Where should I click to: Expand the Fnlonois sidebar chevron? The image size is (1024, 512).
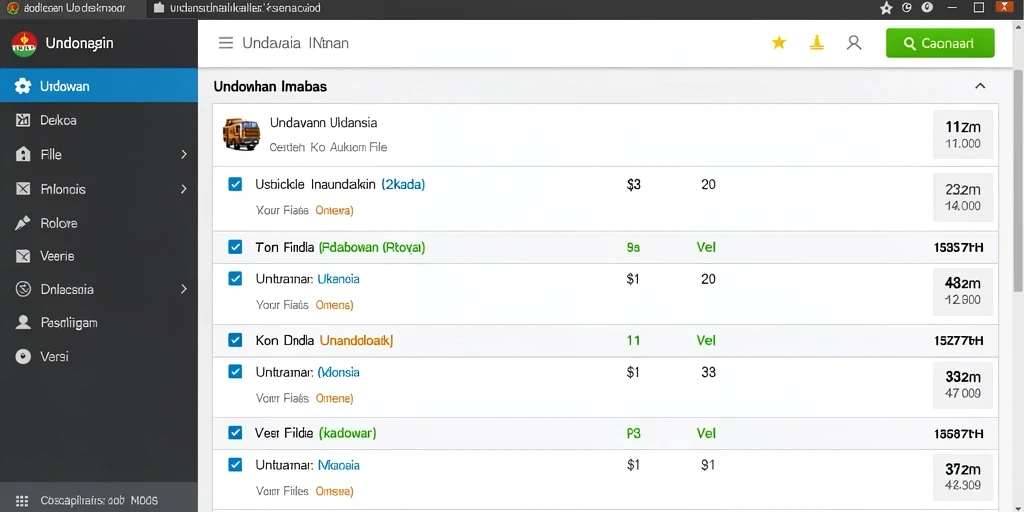tap(184, 189)
